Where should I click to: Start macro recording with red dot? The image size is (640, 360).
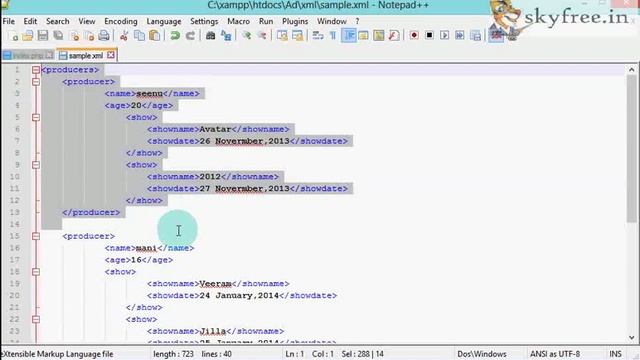coord(414,36)
